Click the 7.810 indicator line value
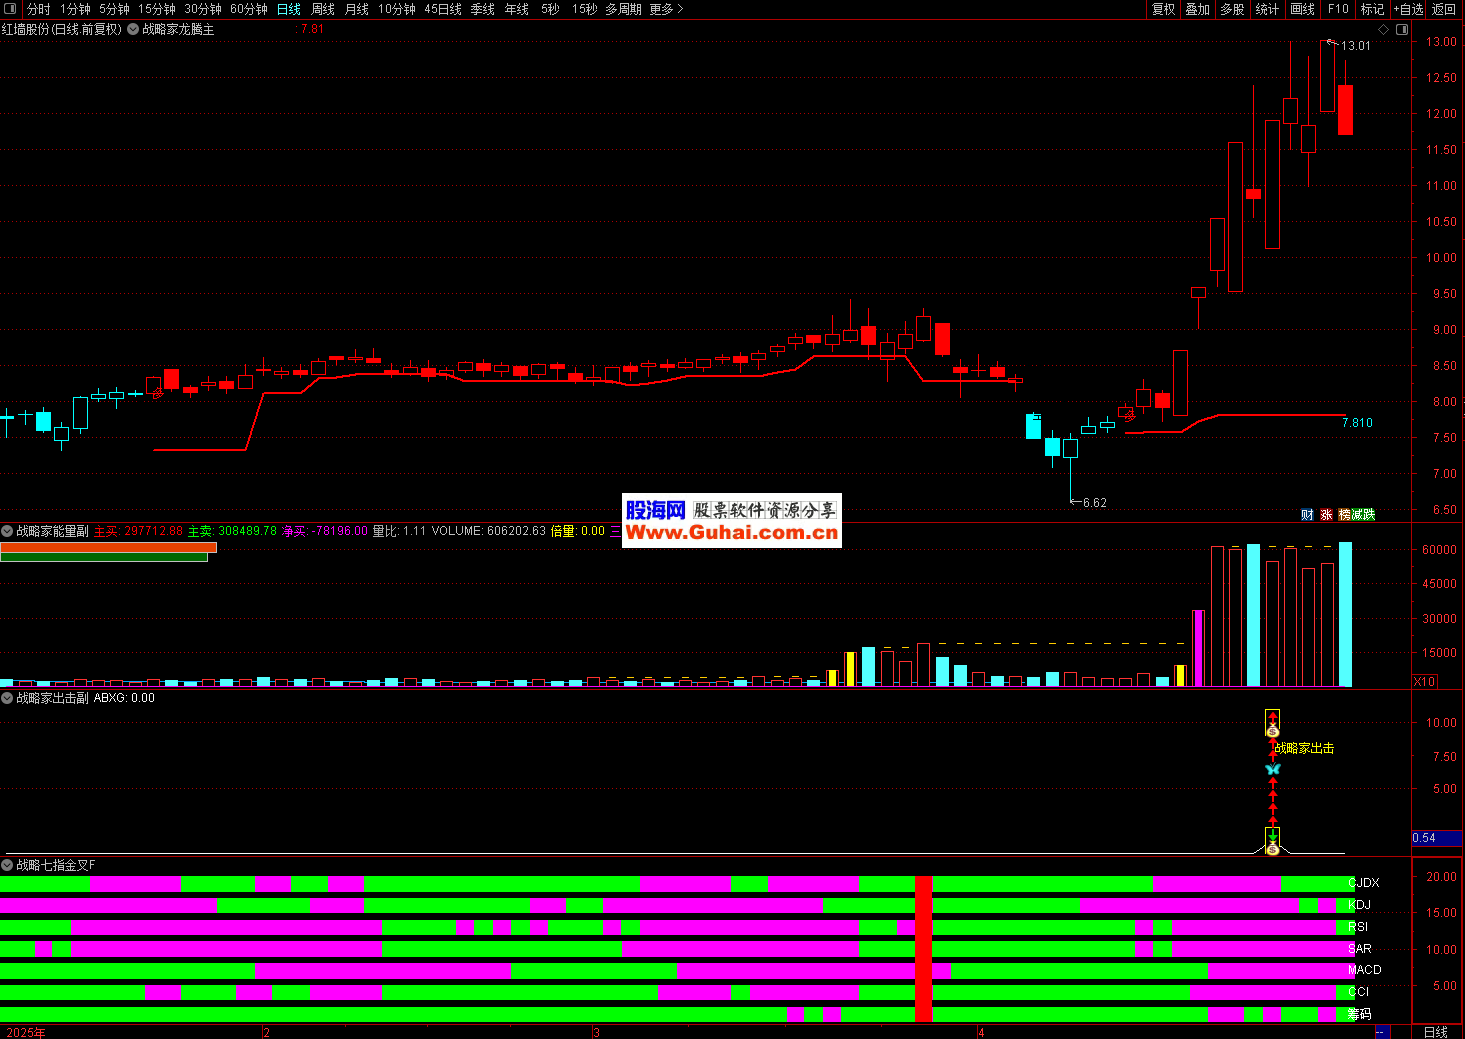Image resolution: width=1465 pixels, height=1039 pixels. [x=1357, y=423]
